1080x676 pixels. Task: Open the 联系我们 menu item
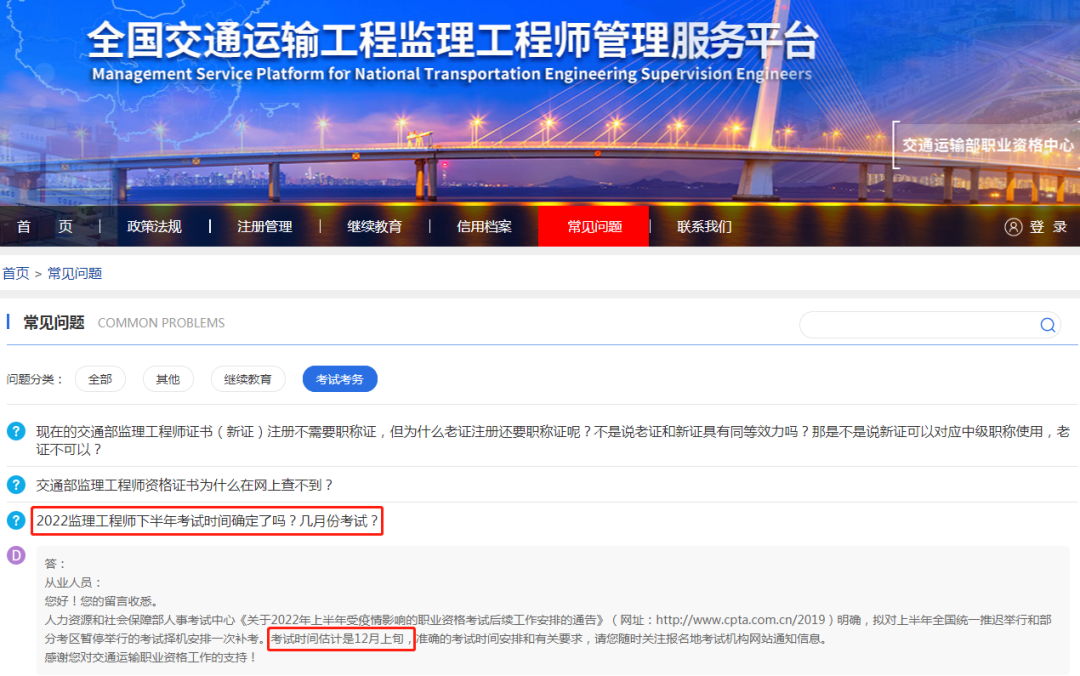(x=704, y=227)
